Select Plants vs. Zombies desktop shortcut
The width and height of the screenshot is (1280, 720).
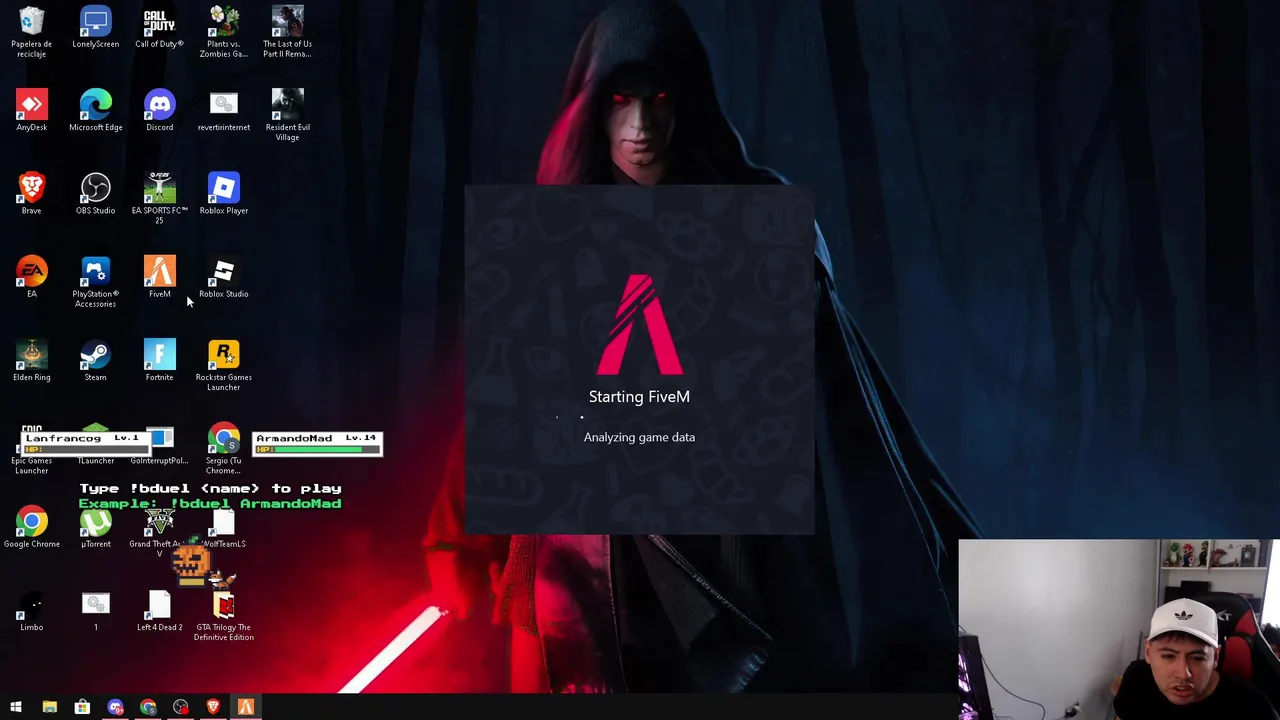223,31
